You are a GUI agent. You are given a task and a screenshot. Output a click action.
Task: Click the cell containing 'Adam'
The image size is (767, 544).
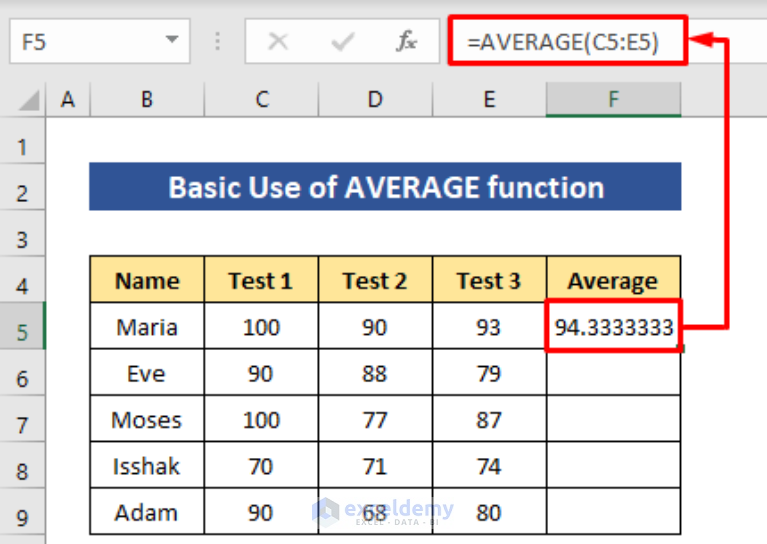147,511
